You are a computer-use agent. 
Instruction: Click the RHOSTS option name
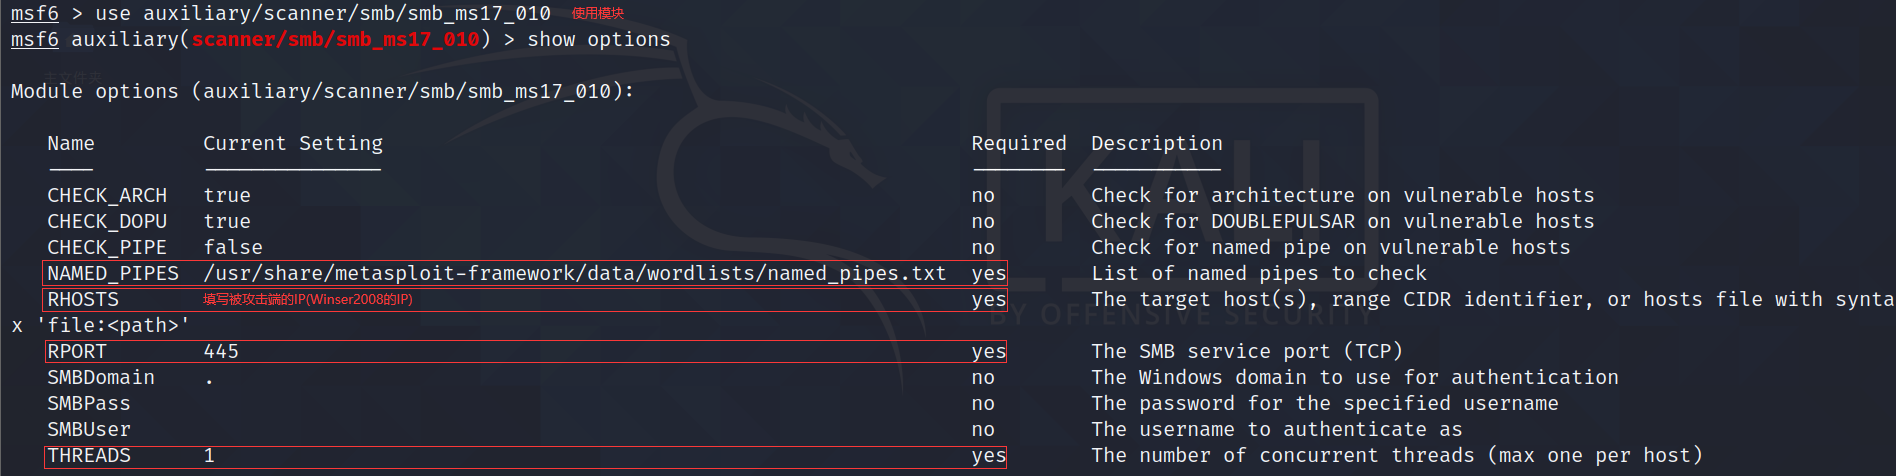pos(83,300)
